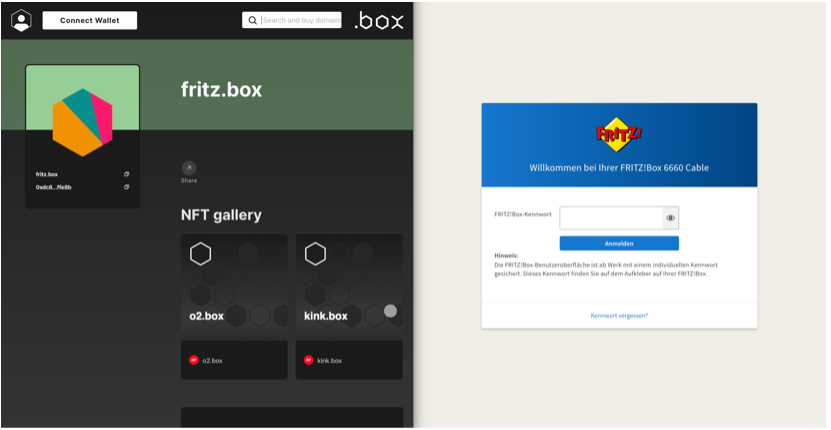This screenshot has width=831, height=430.
Task: Click the hexagon icon on kink.box card
Action: point(315,254)
